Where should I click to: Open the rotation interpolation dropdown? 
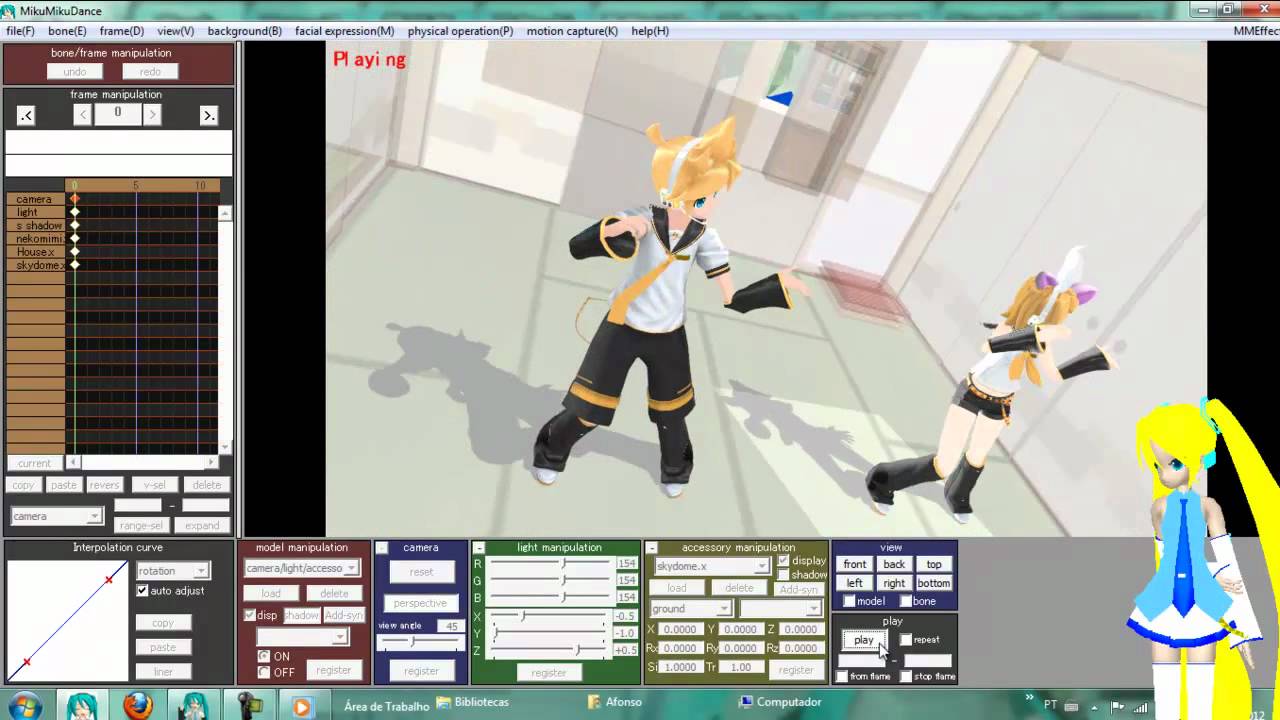172,571
